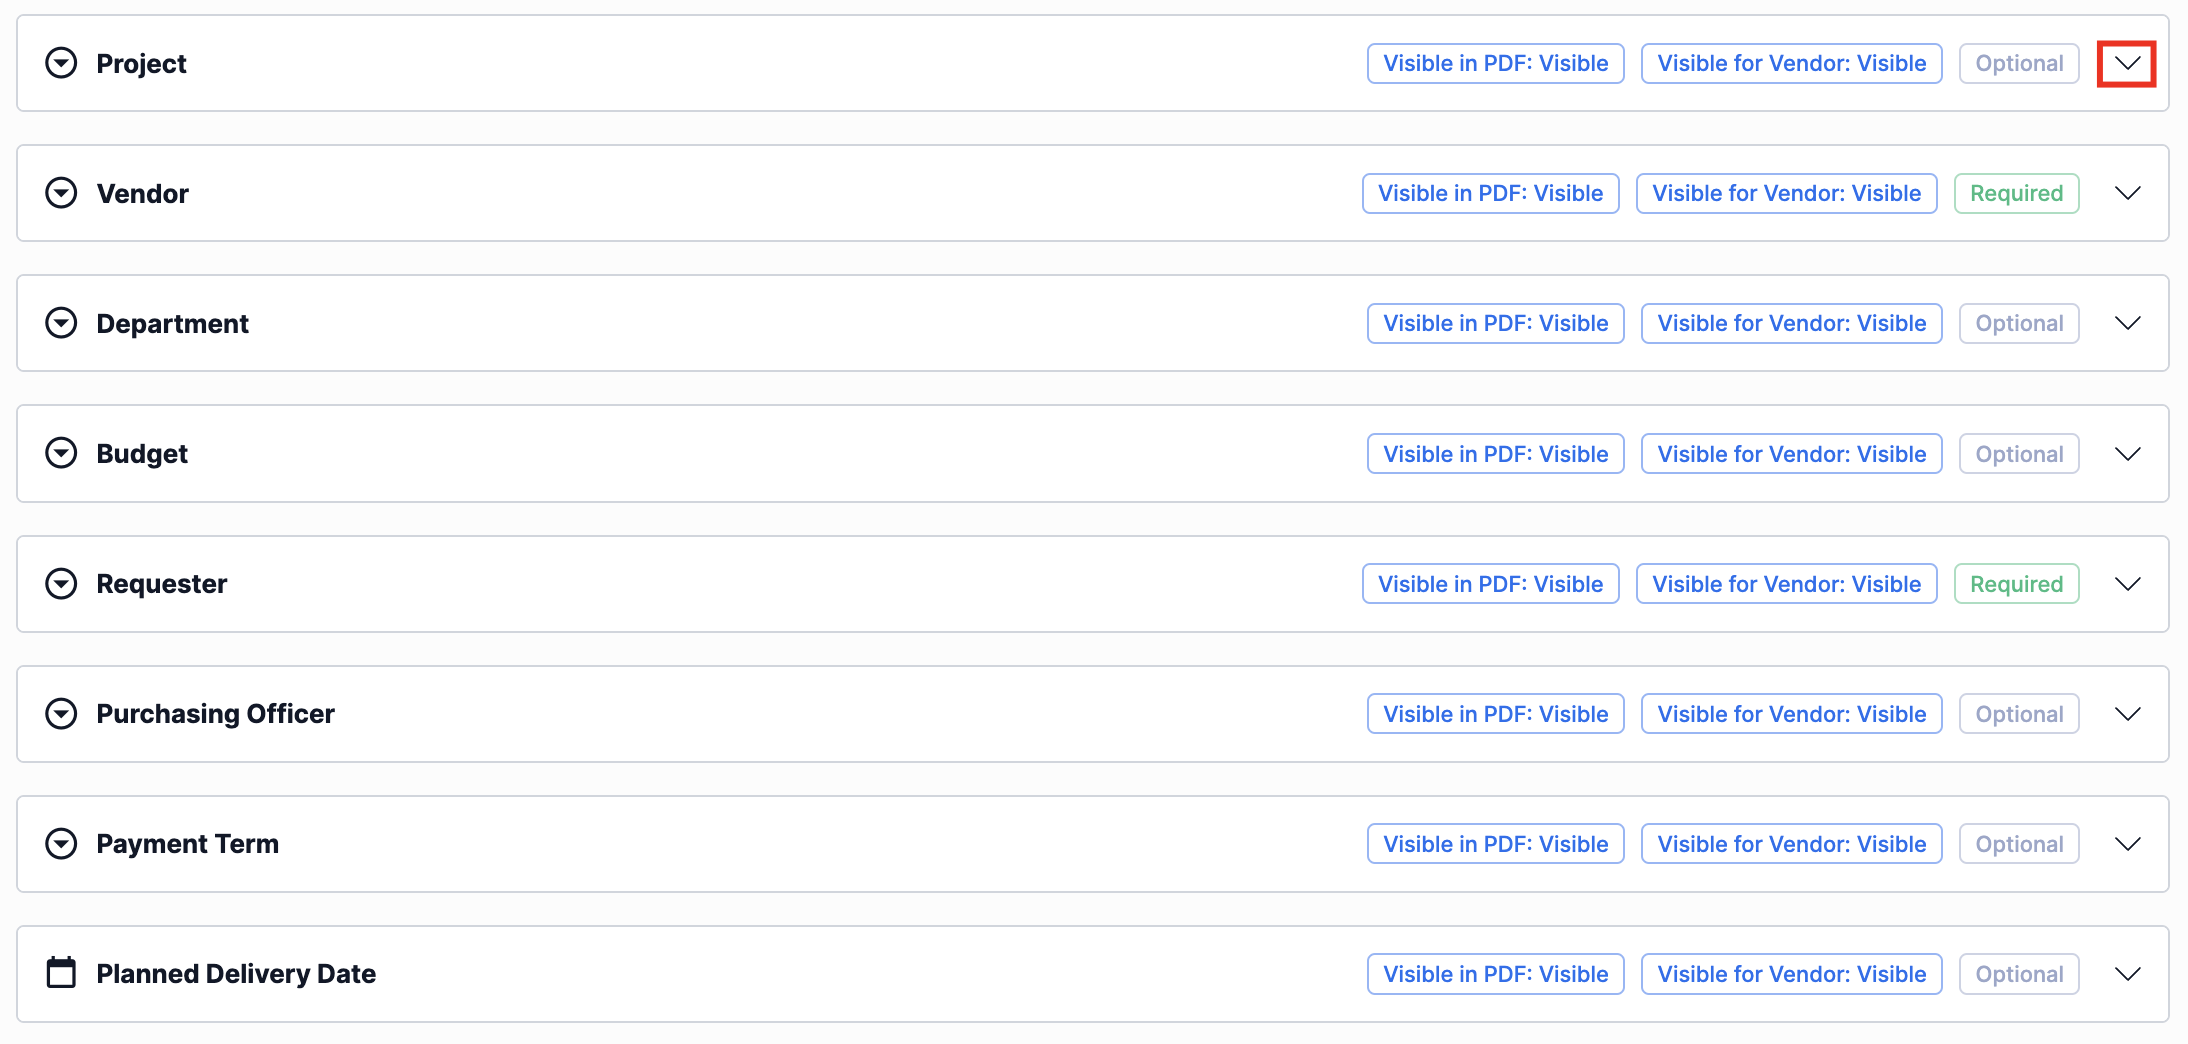Click the dropdown-type icon beside Purchasing Officer
2188x1044 pixels.
(61, 714)
